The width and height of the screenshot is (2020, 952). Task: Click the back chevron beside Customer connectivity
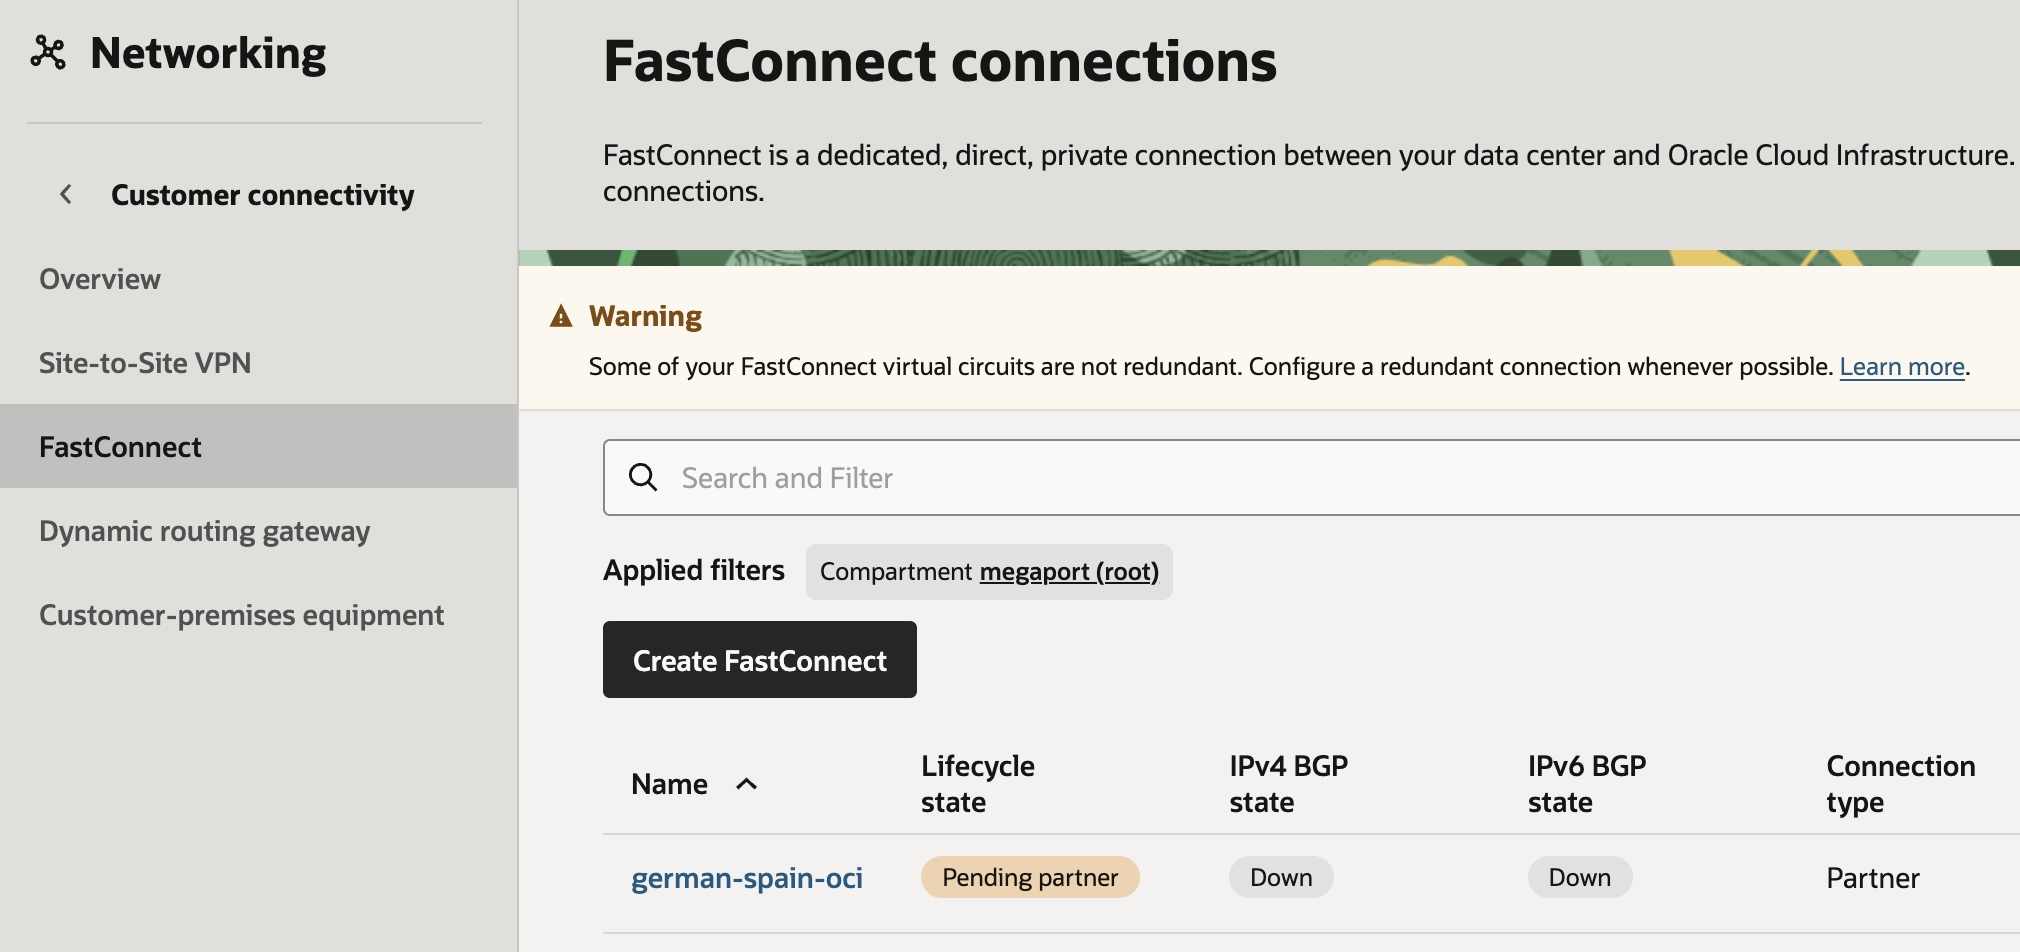click(x=65, y=194)
